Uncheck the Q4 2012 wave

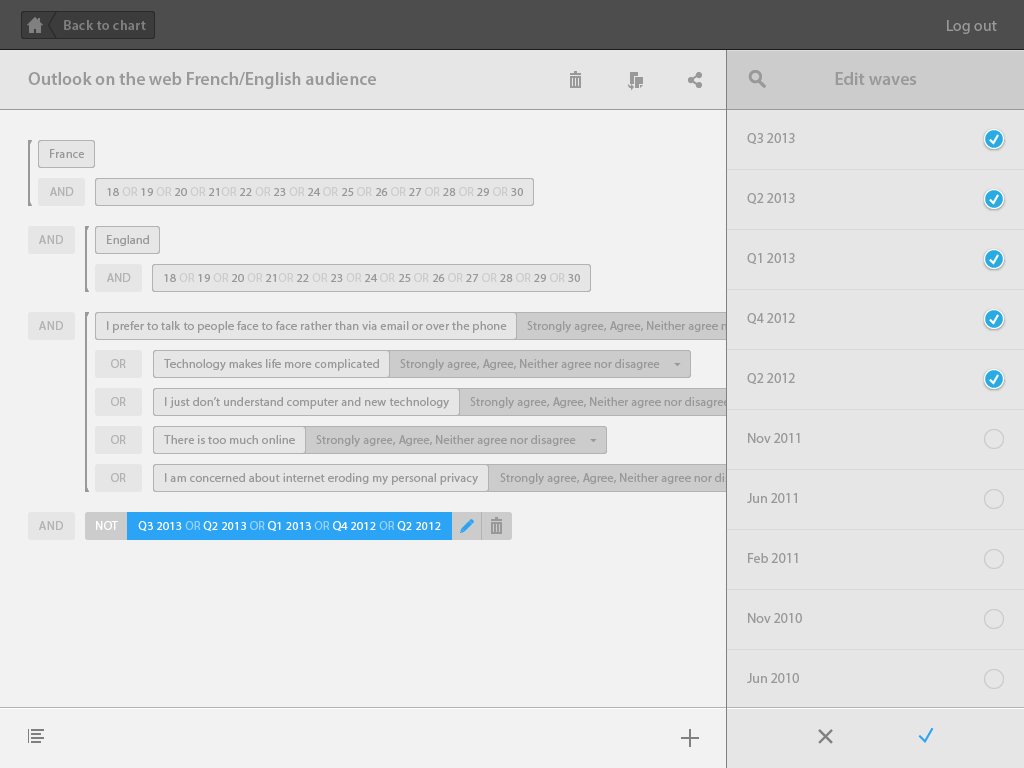click(x=993, y=319)
